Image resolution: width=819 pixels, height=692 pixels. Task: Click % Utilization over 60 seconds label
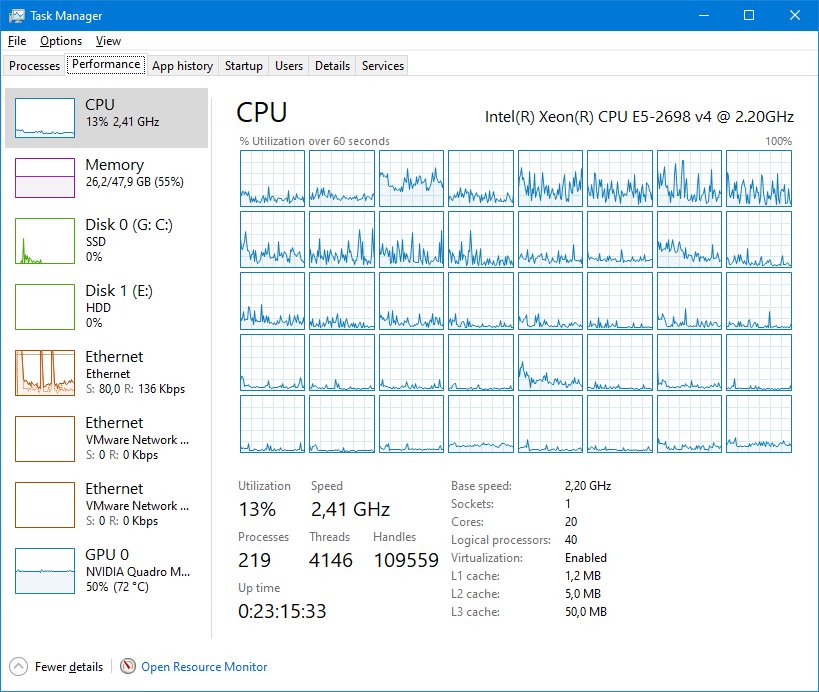point(314,141)
